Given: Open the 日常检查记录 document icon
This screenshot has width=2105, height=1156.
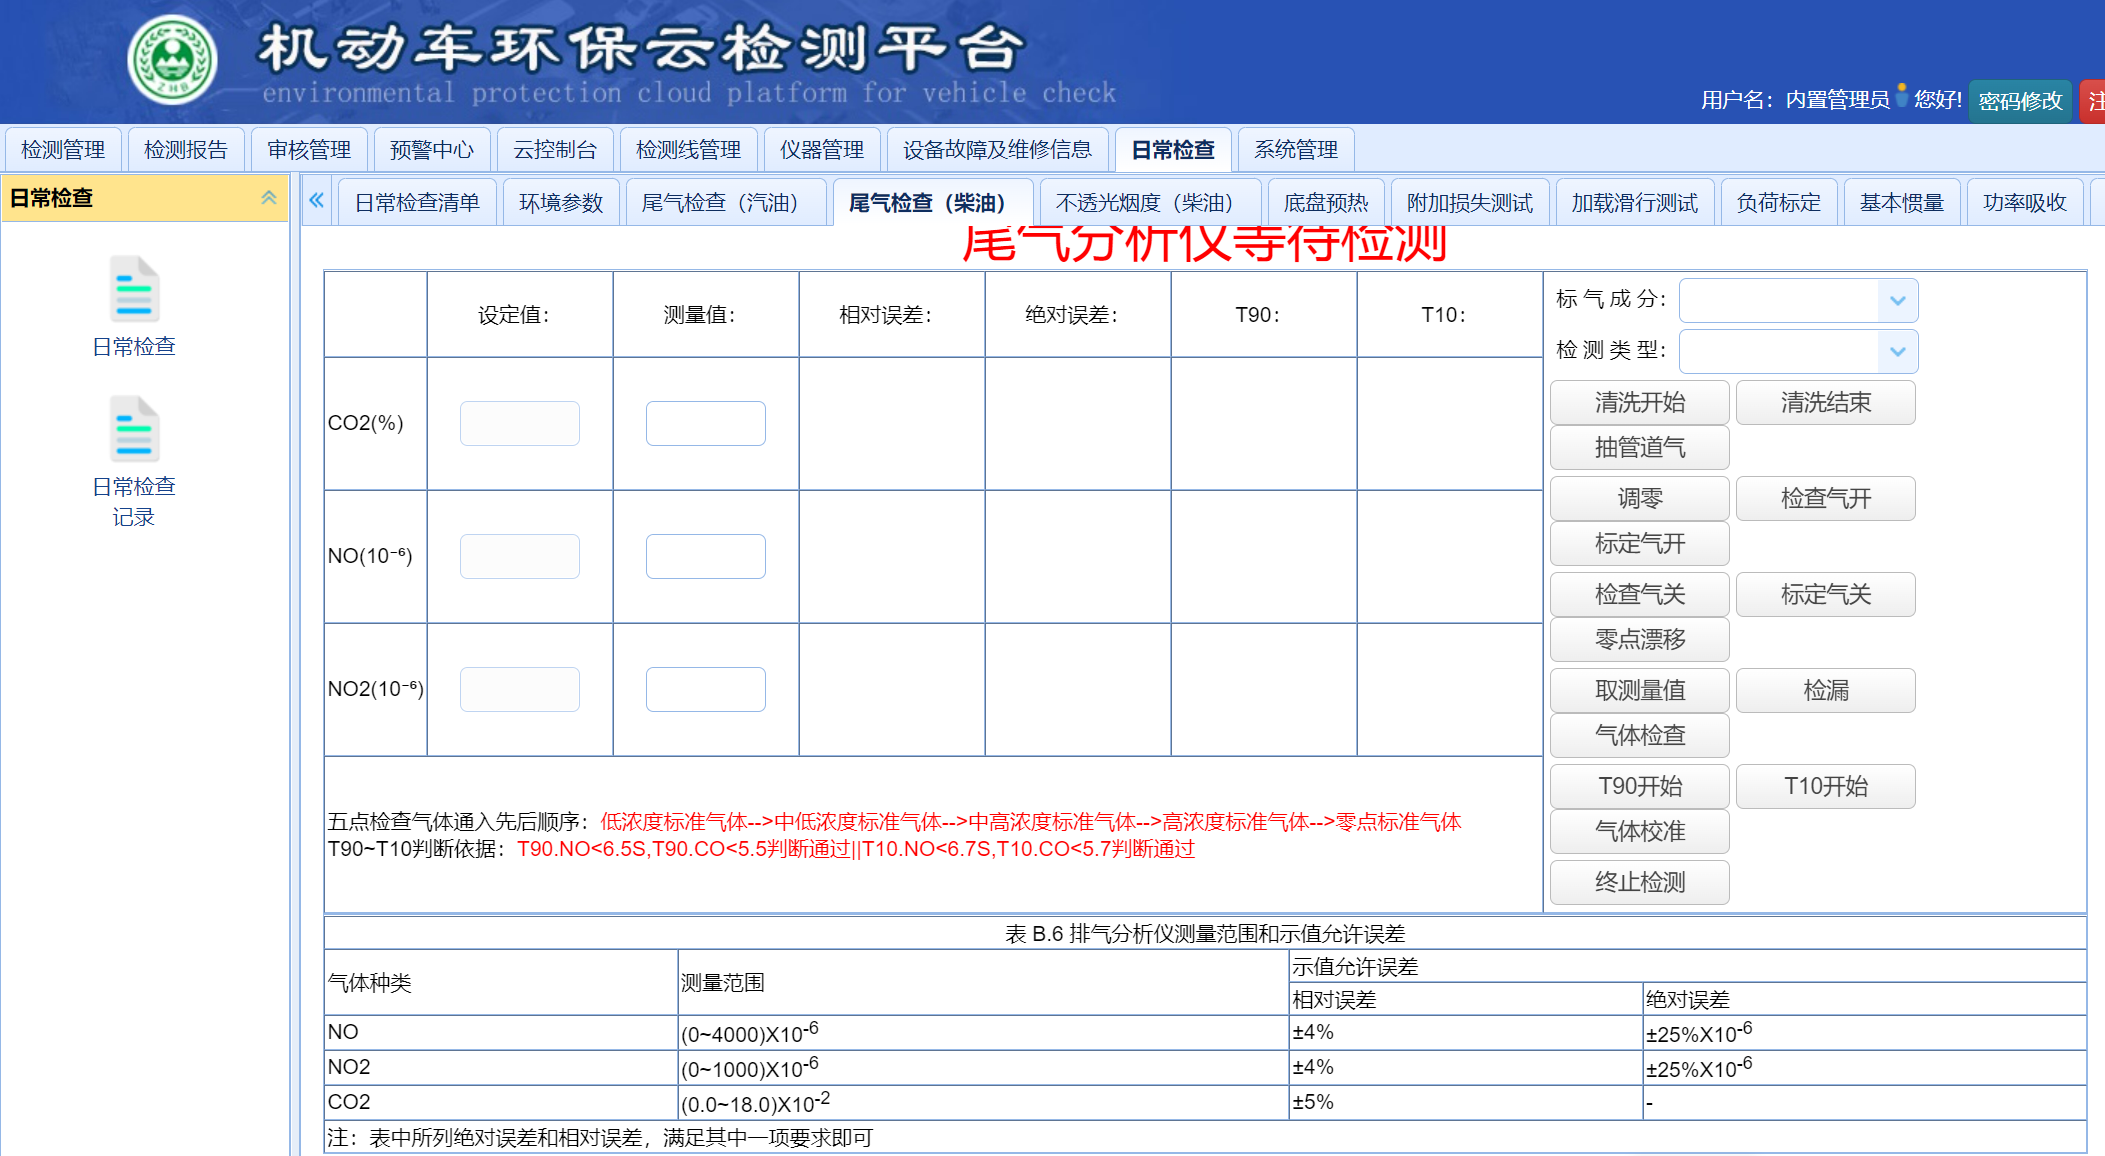Looking at the screenshot, I should (x=134, y=430).
